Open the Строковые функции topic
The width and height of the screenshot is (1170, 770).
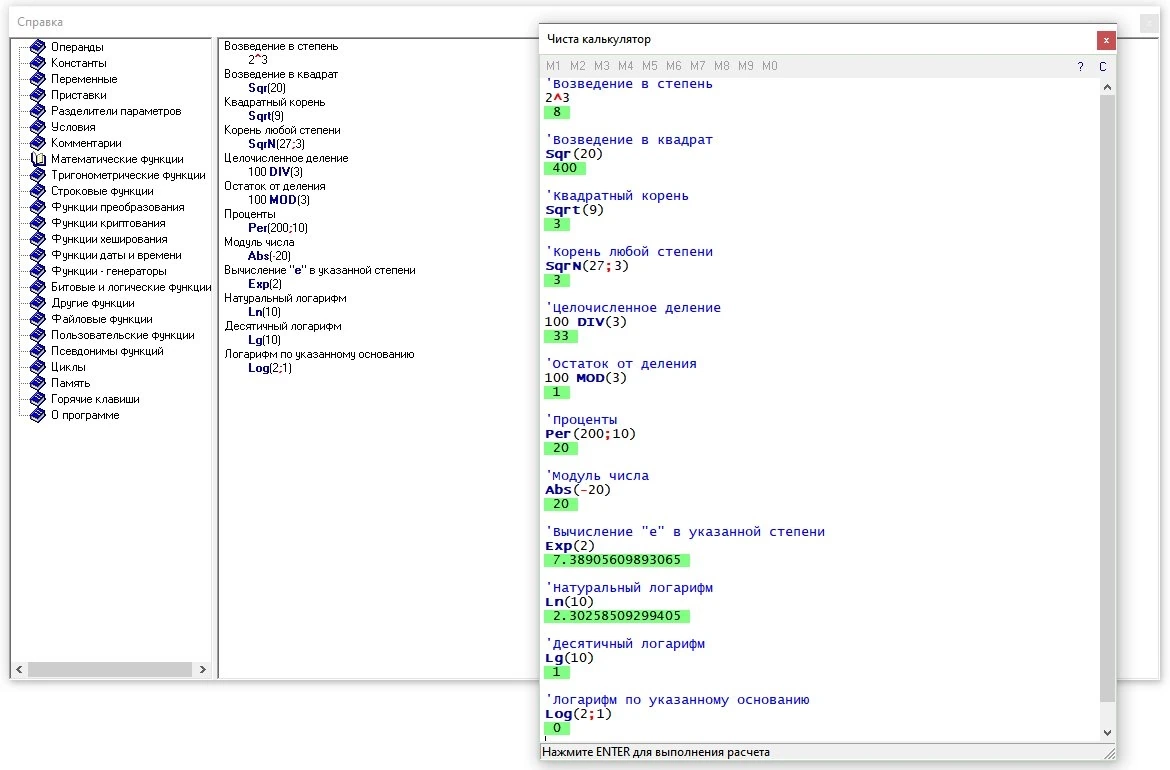tap(102, 191)
